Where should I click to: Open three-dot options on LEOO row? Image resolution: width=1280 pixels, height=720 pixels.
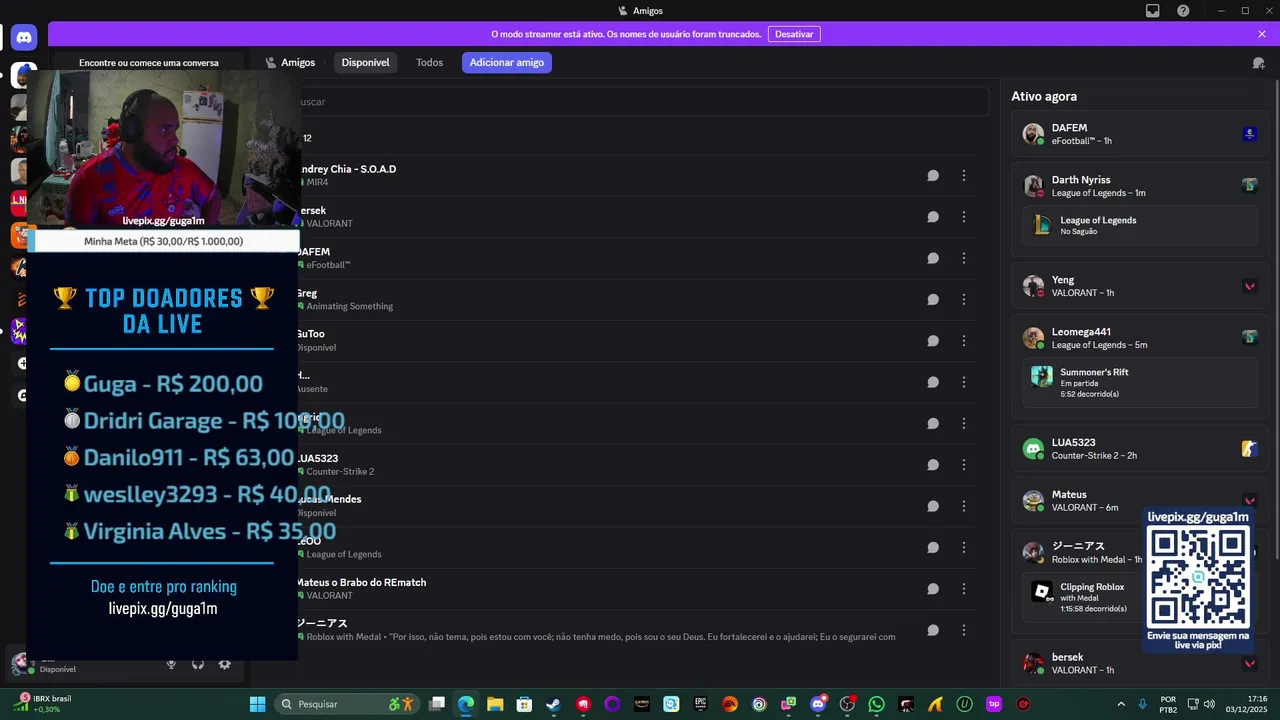(x=964, y=548)
